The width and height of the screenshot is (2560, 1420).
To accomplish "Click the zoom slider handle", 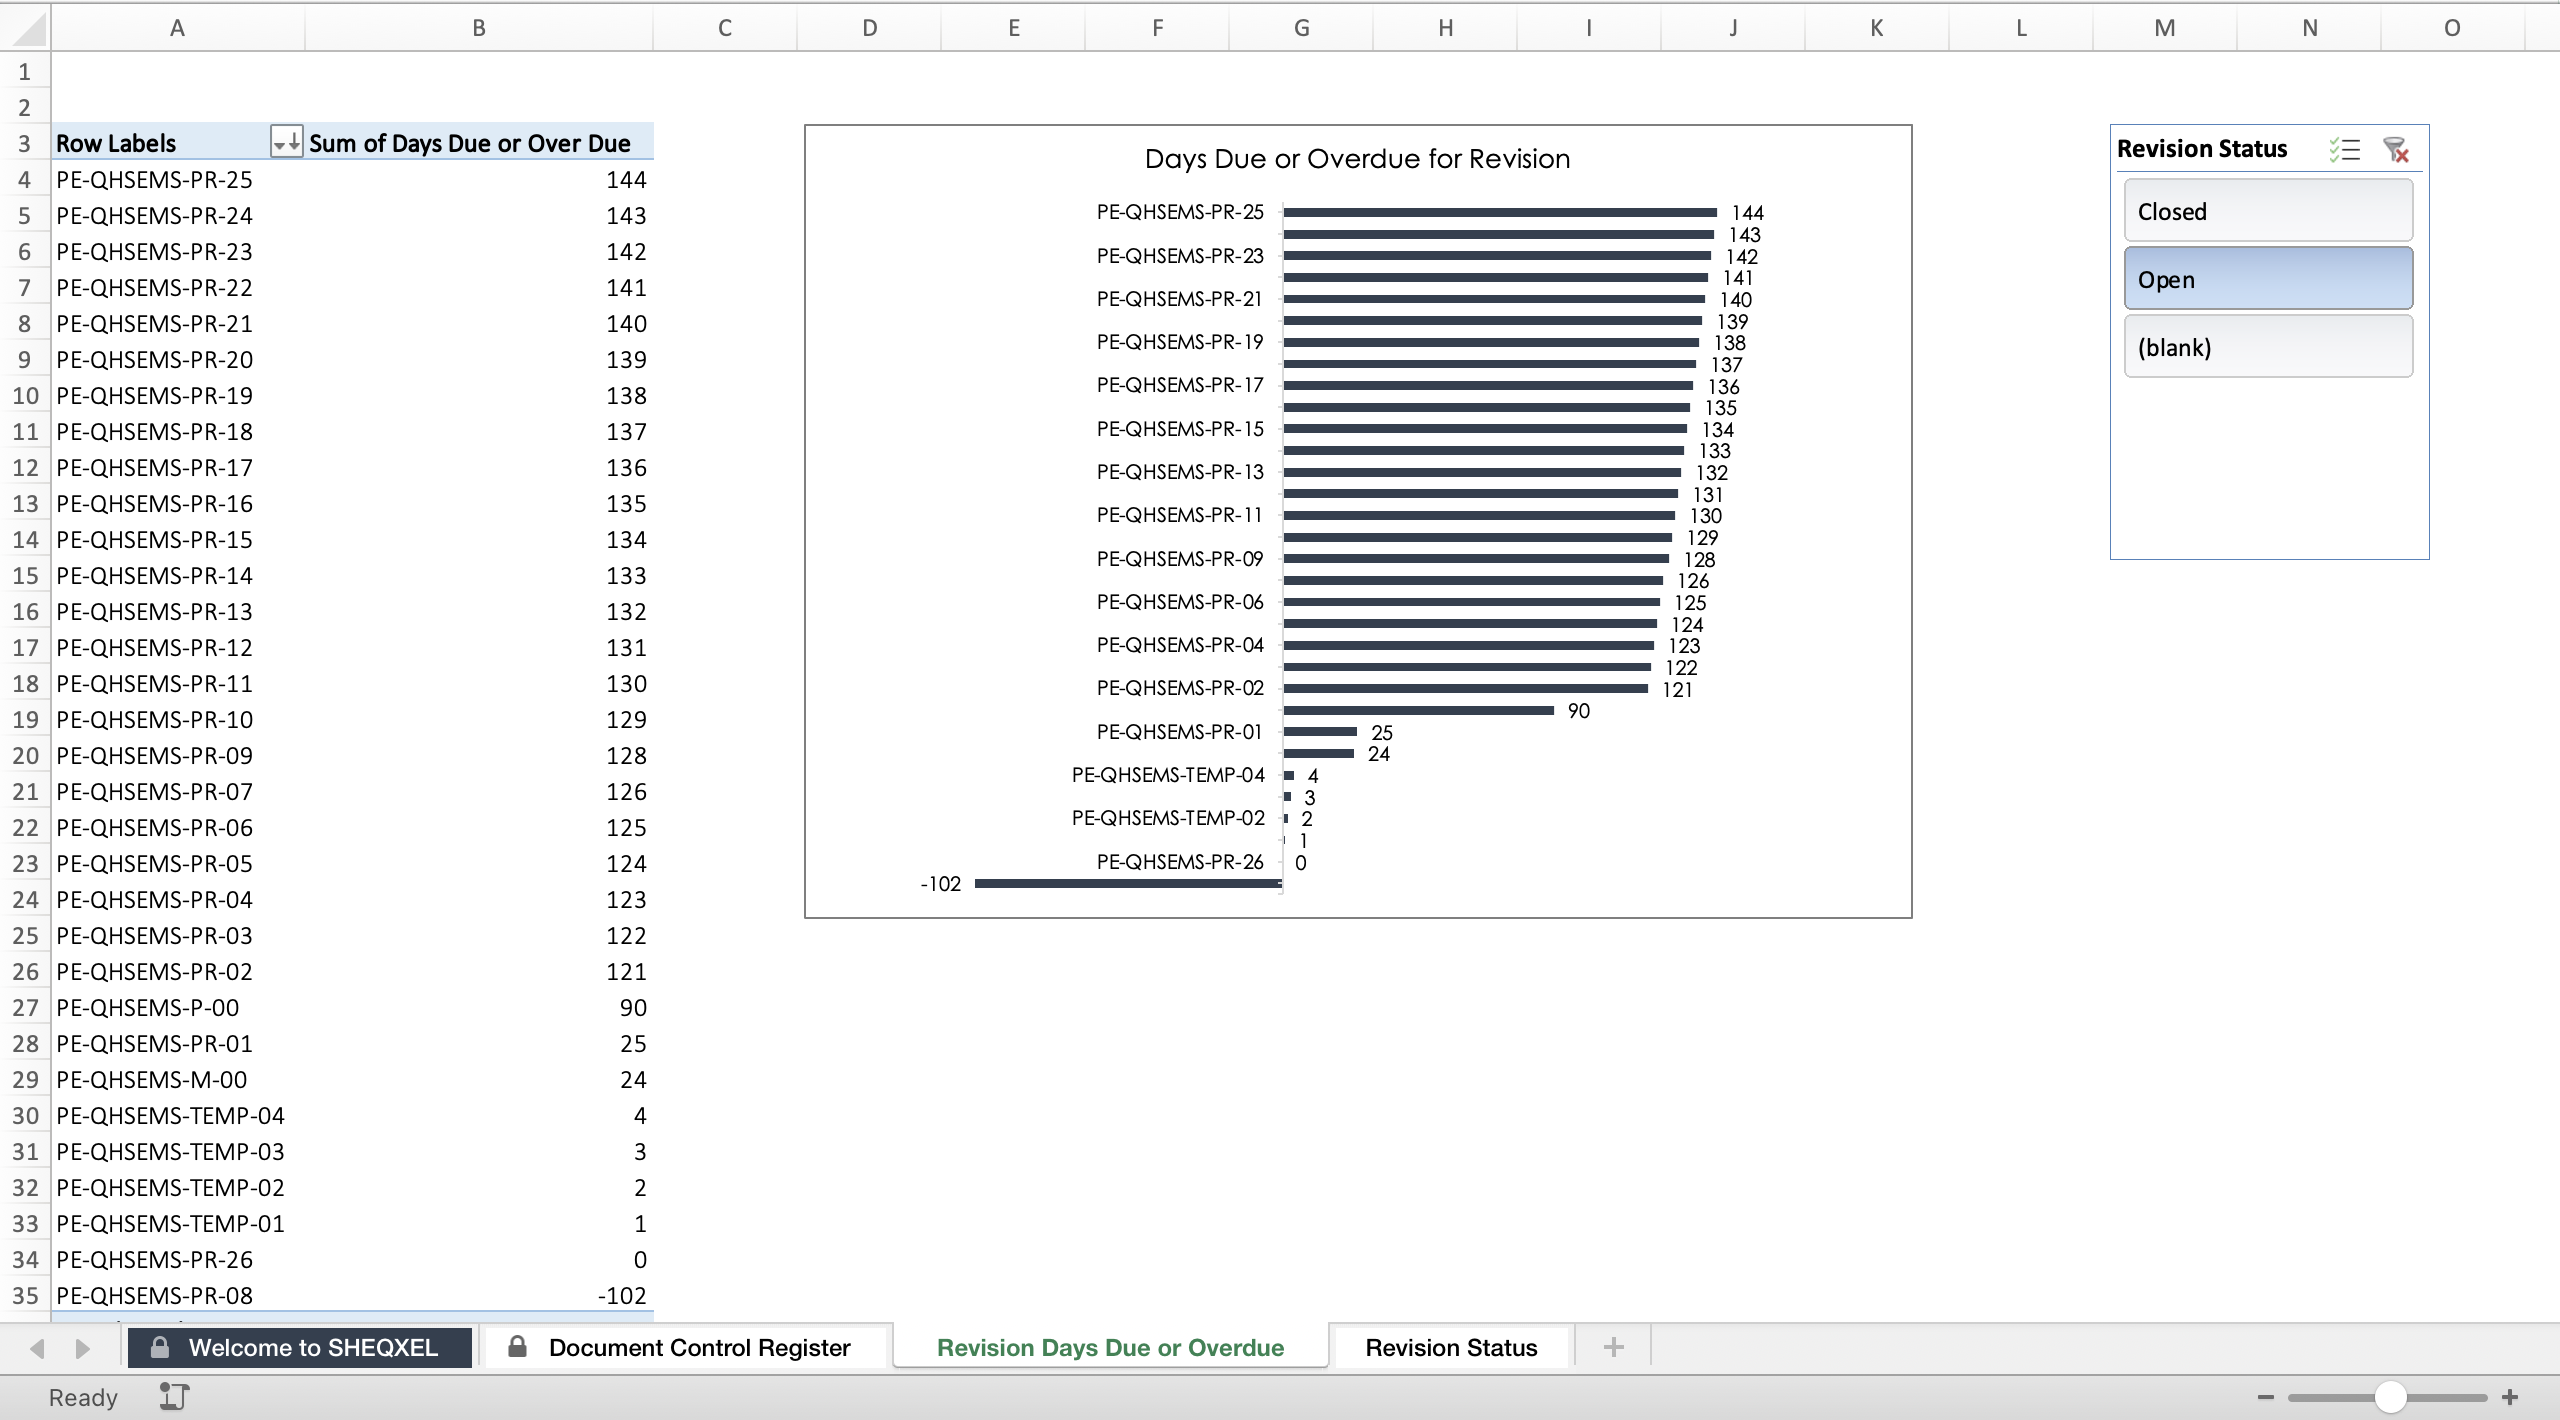I will [2390, 1397].
